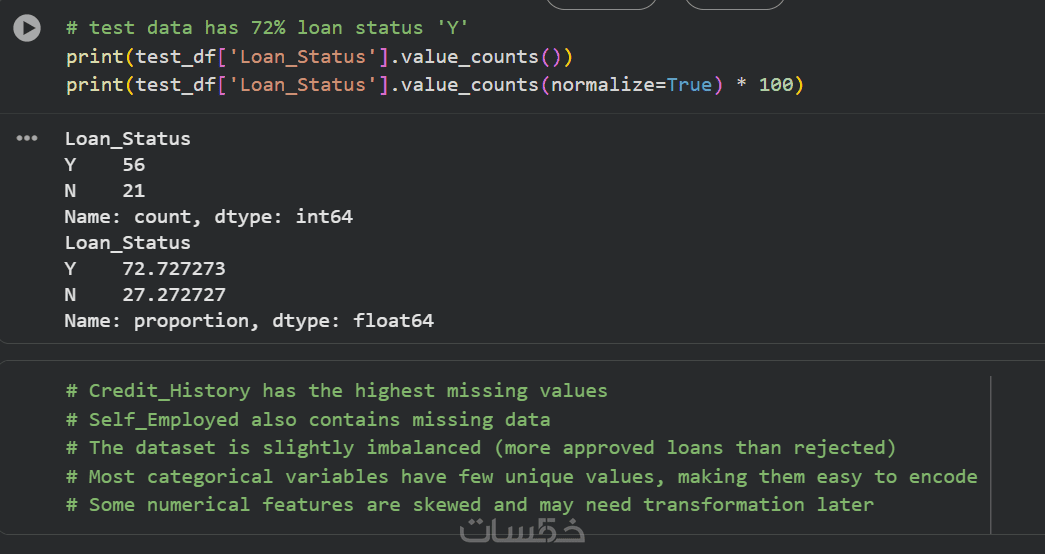
Task: Click the "Name: count, dtype: int64" output line
Action: [209, 217]
